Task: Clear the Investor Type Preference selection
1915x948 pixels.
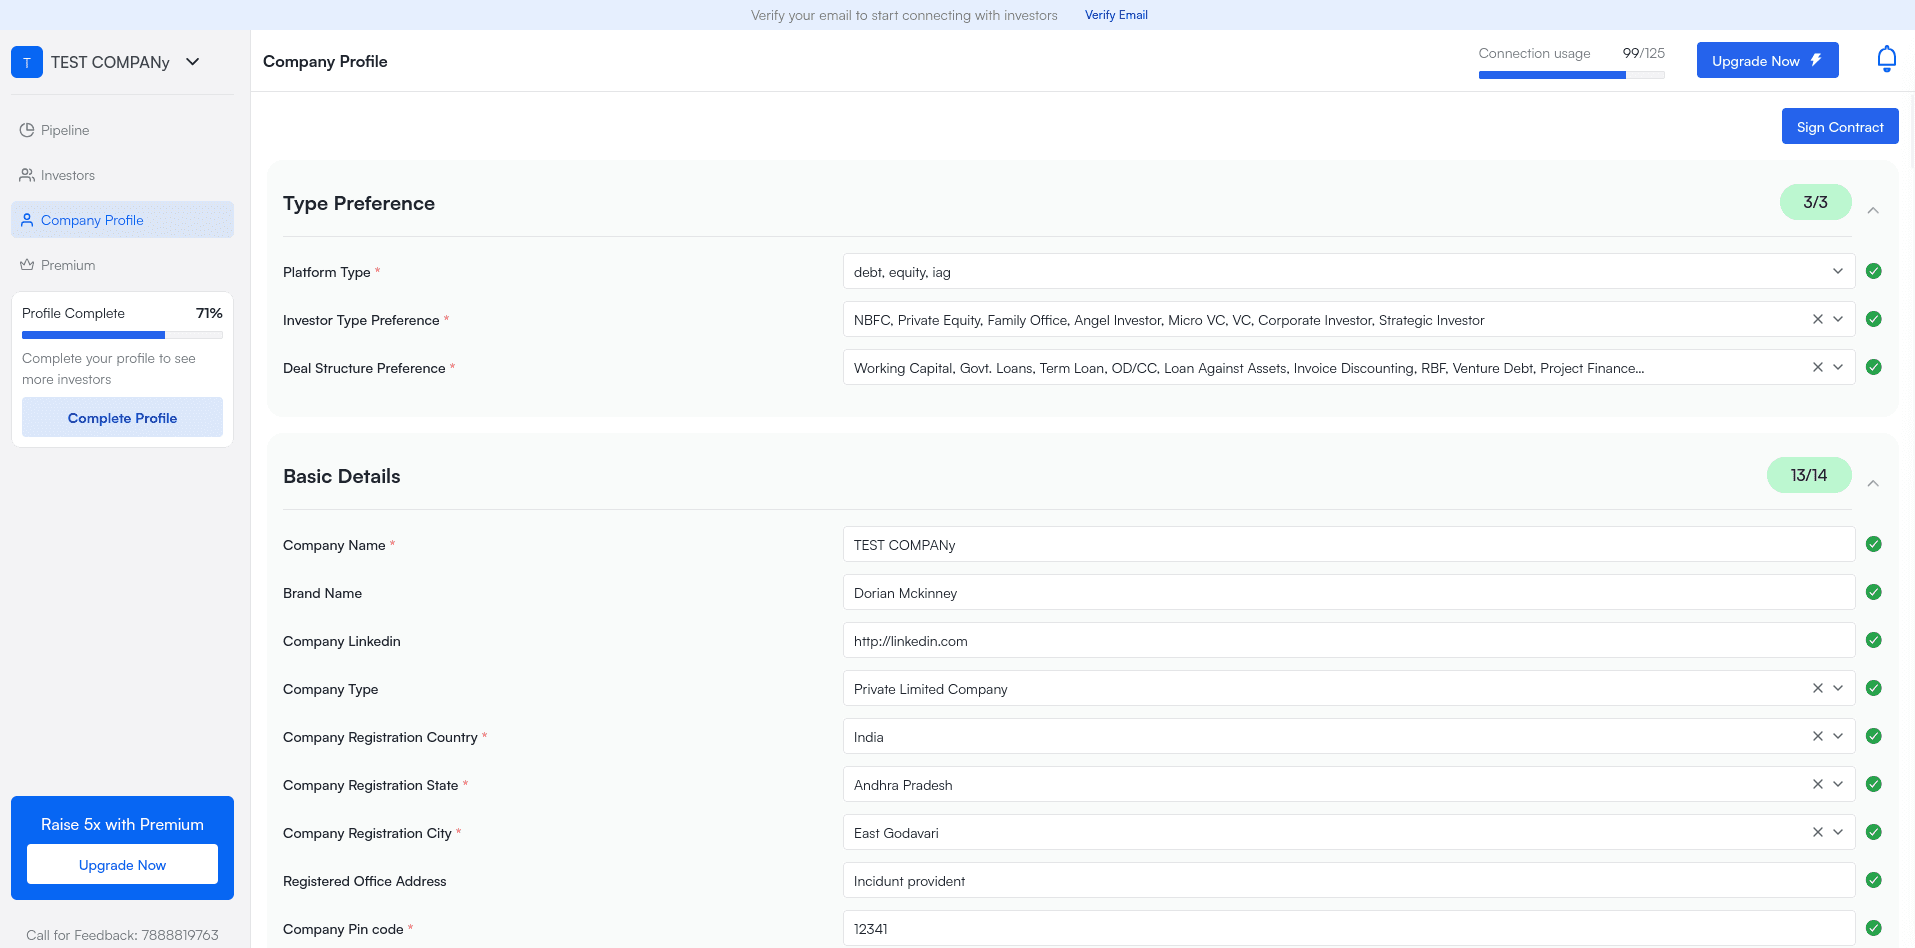Action: coord(1818,319)
